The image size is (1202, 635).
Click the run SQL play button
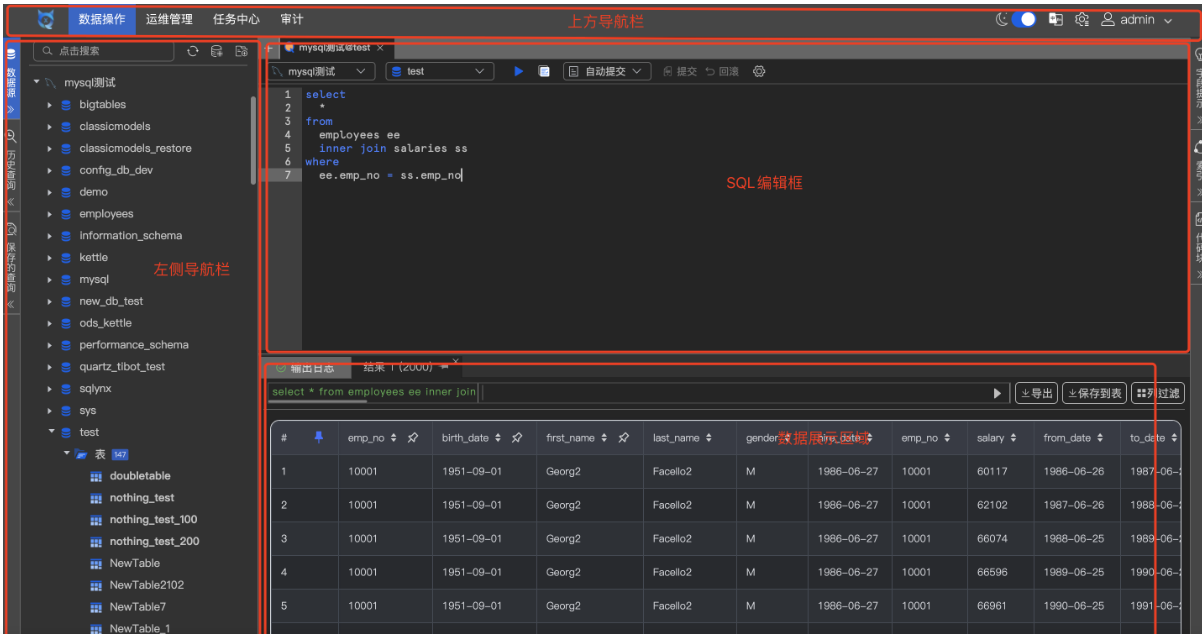[x=518, y=72]
